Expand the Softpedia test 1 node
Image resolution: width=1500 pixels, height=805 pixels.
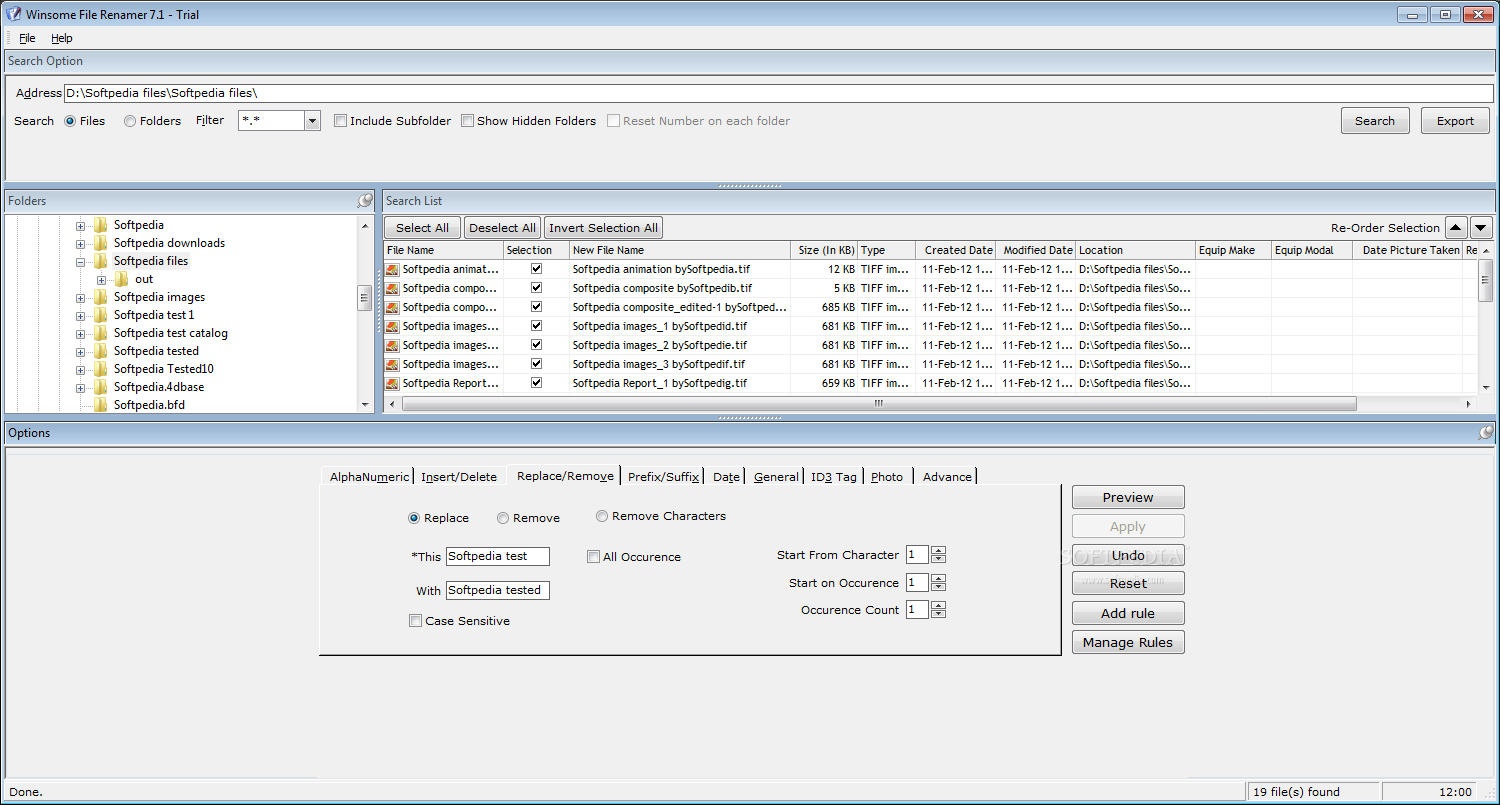81,315
